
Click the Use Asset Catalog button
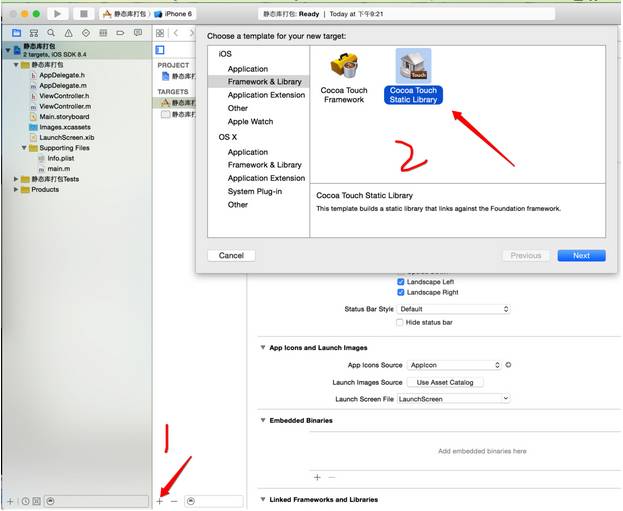pyautogui.click(x=445, y=382)
